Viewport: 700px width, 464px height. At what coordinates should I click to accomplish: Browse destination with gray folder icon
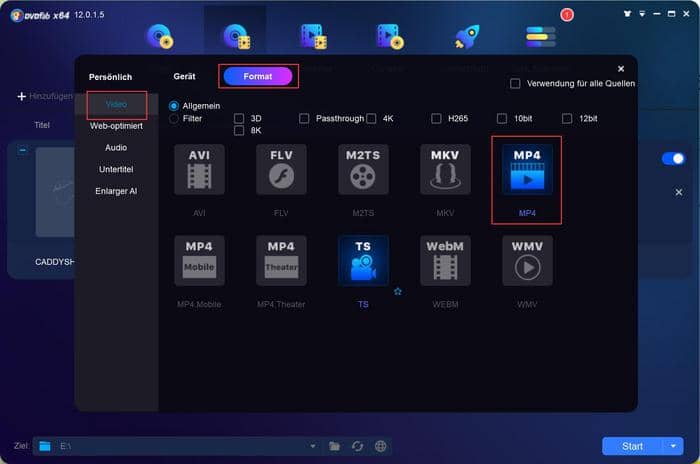pos(334,446)
